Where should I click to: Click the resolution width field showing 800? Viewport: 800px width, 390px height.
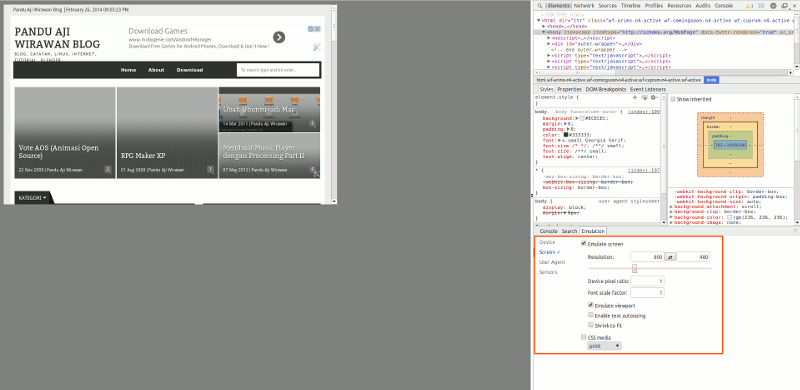coord(648,257)
